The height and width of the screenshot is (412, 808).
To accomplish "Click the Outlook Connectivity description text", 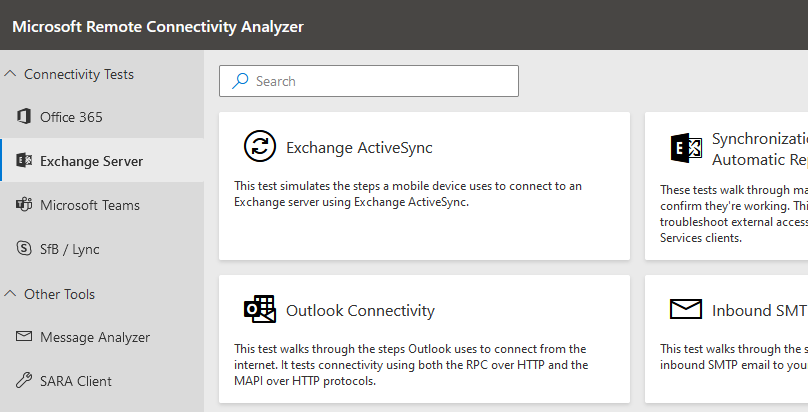I will point(411,365).
